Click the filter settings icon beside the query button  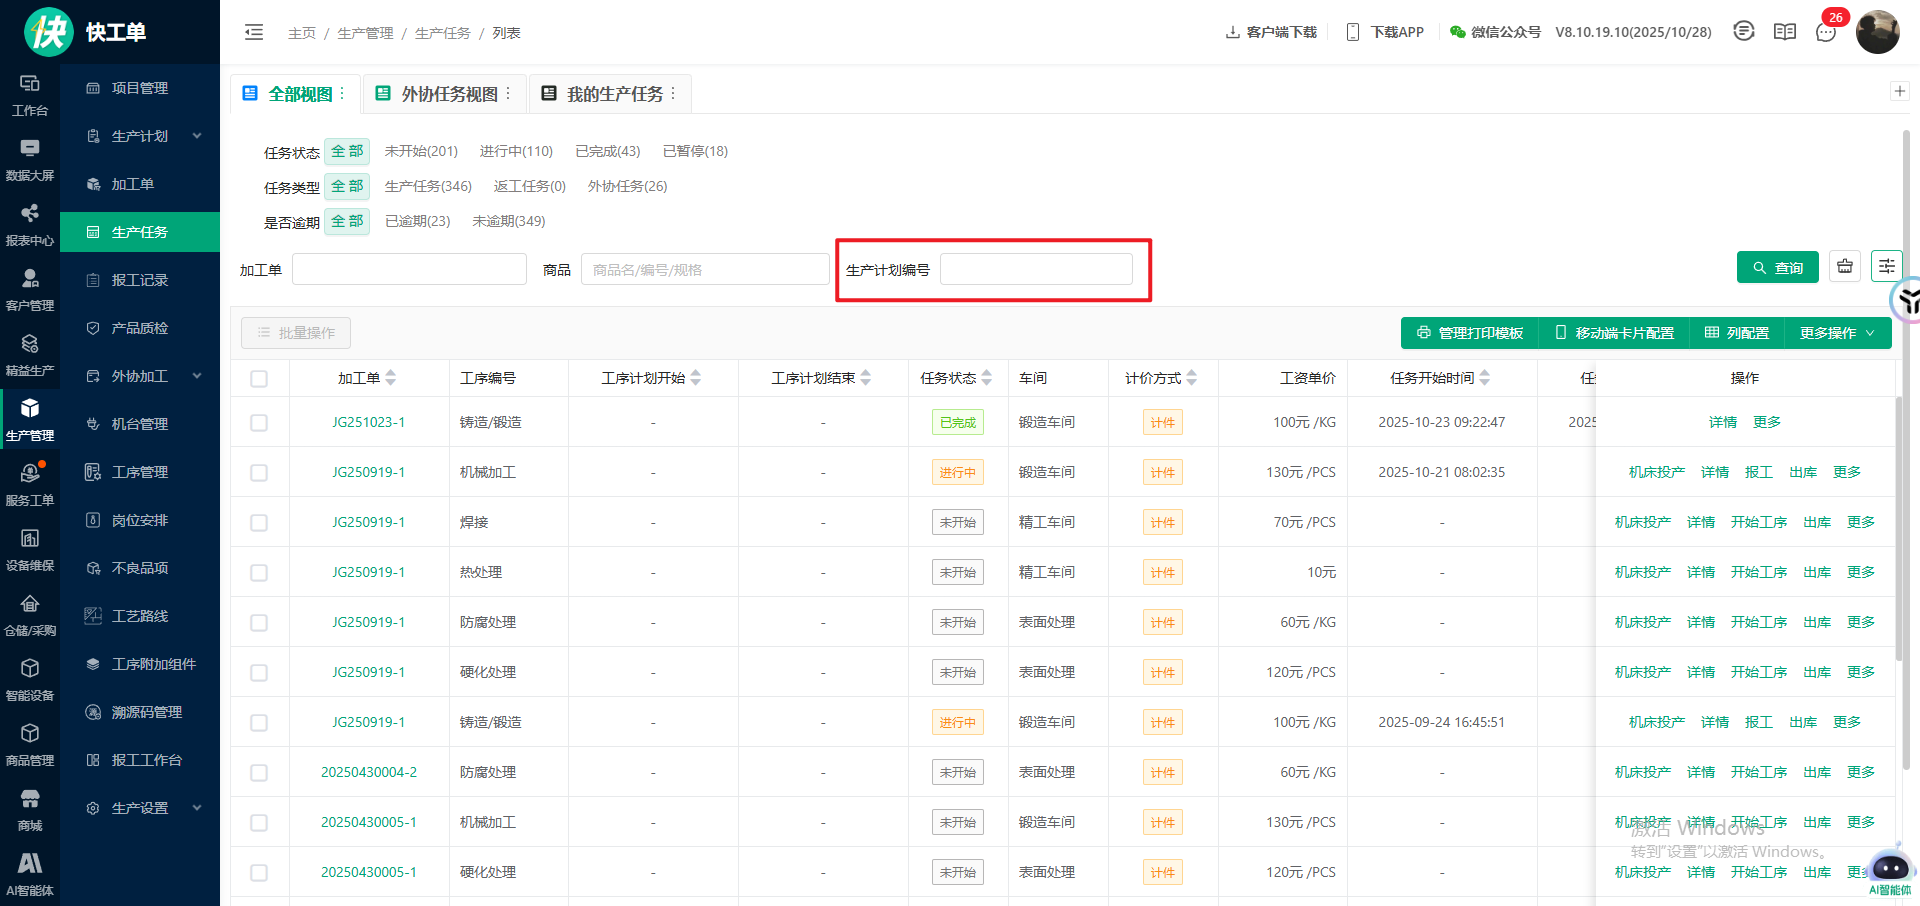click(1886, 266)
